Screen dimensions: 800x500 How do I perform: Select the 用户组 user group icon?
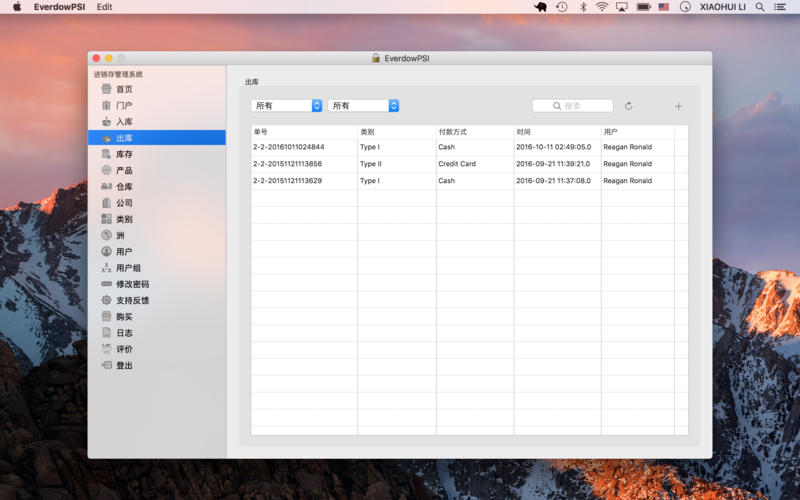tap(106, 268)
